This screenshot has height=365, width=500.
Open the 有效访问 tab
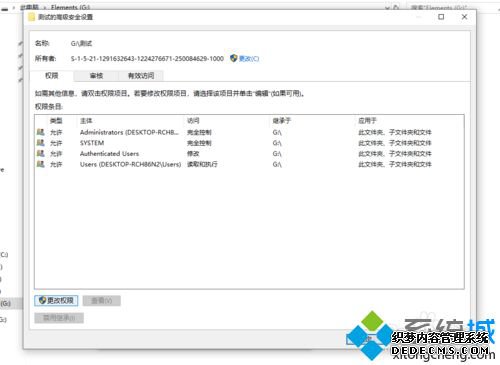pos(141,76)
